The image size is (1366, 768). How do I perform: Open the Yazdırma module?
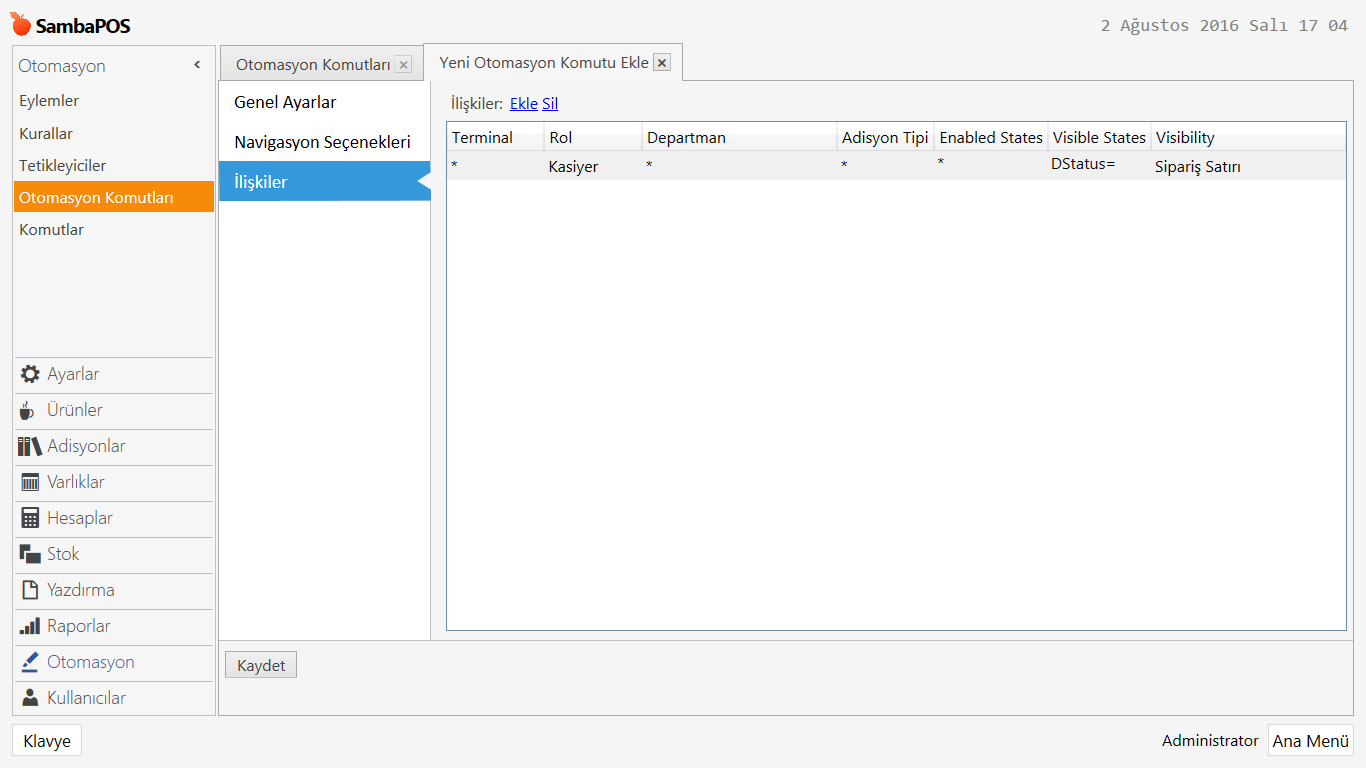114,590
